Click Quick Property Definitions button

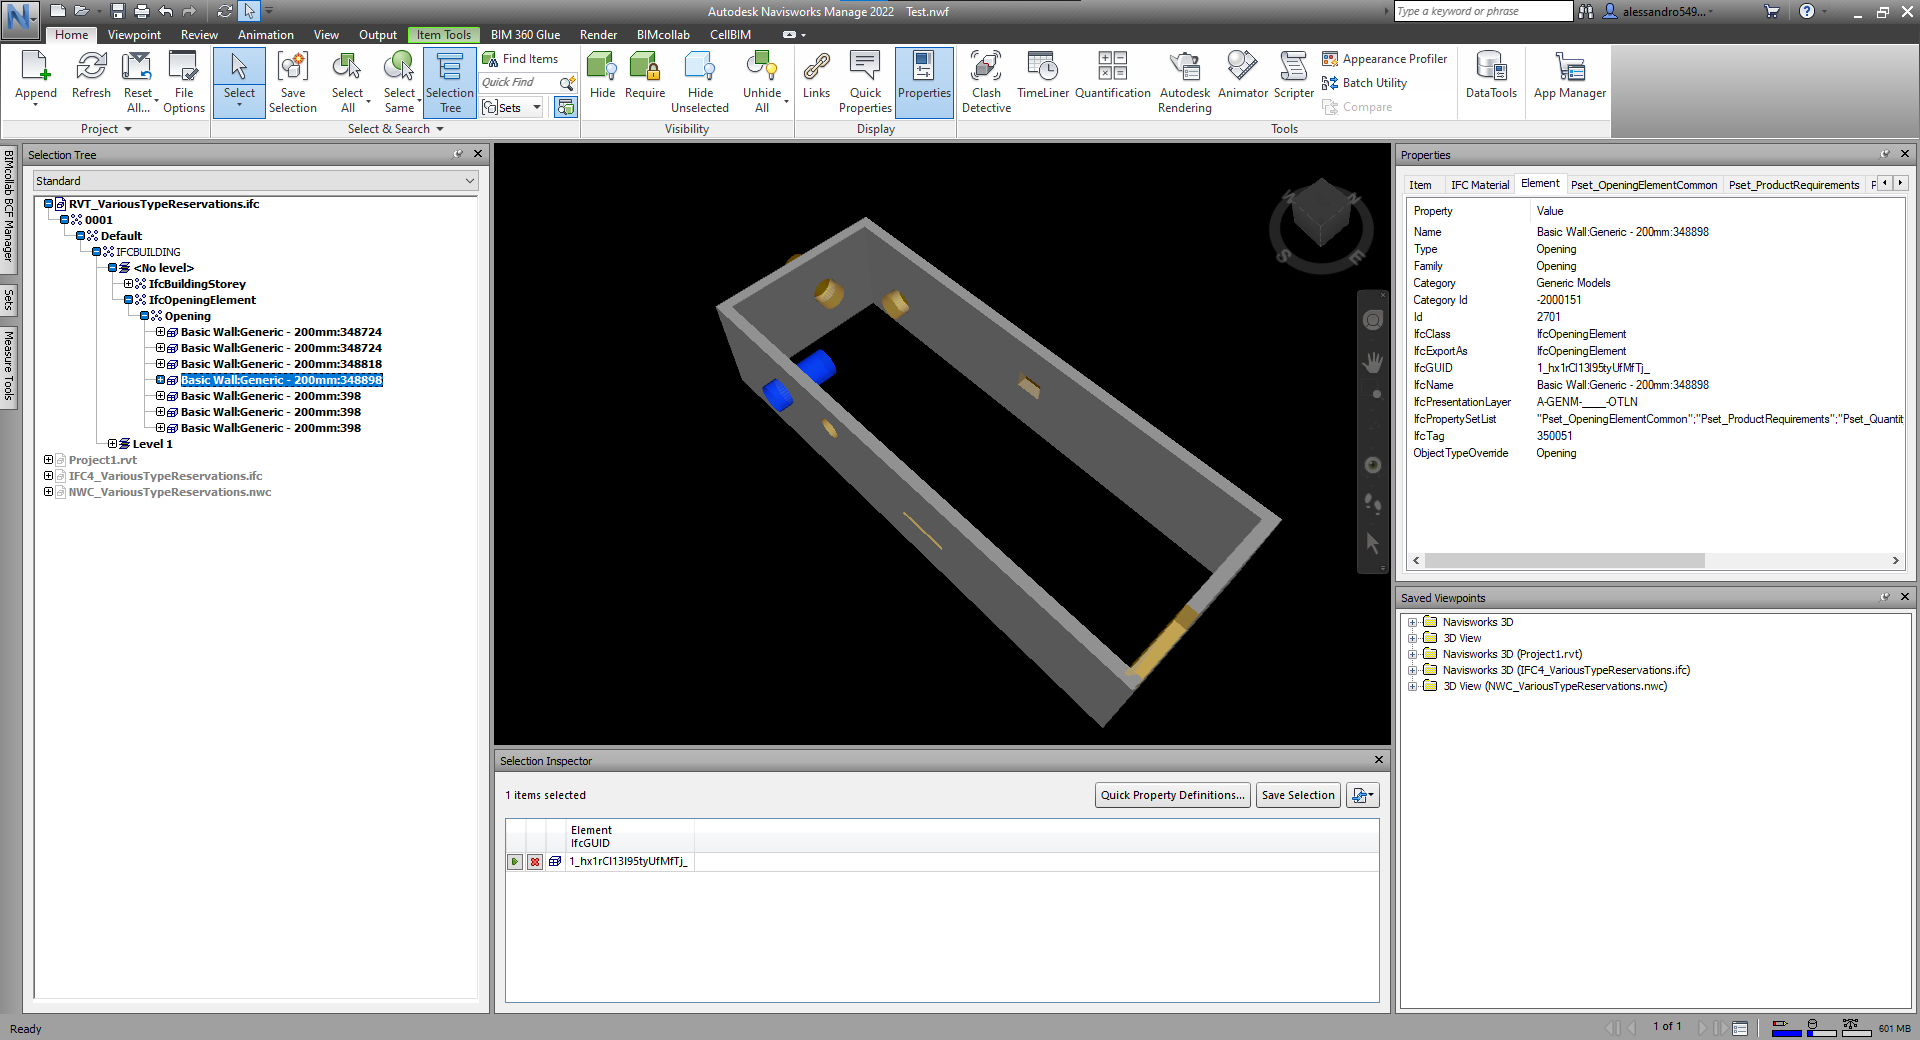click(1172, 795)
